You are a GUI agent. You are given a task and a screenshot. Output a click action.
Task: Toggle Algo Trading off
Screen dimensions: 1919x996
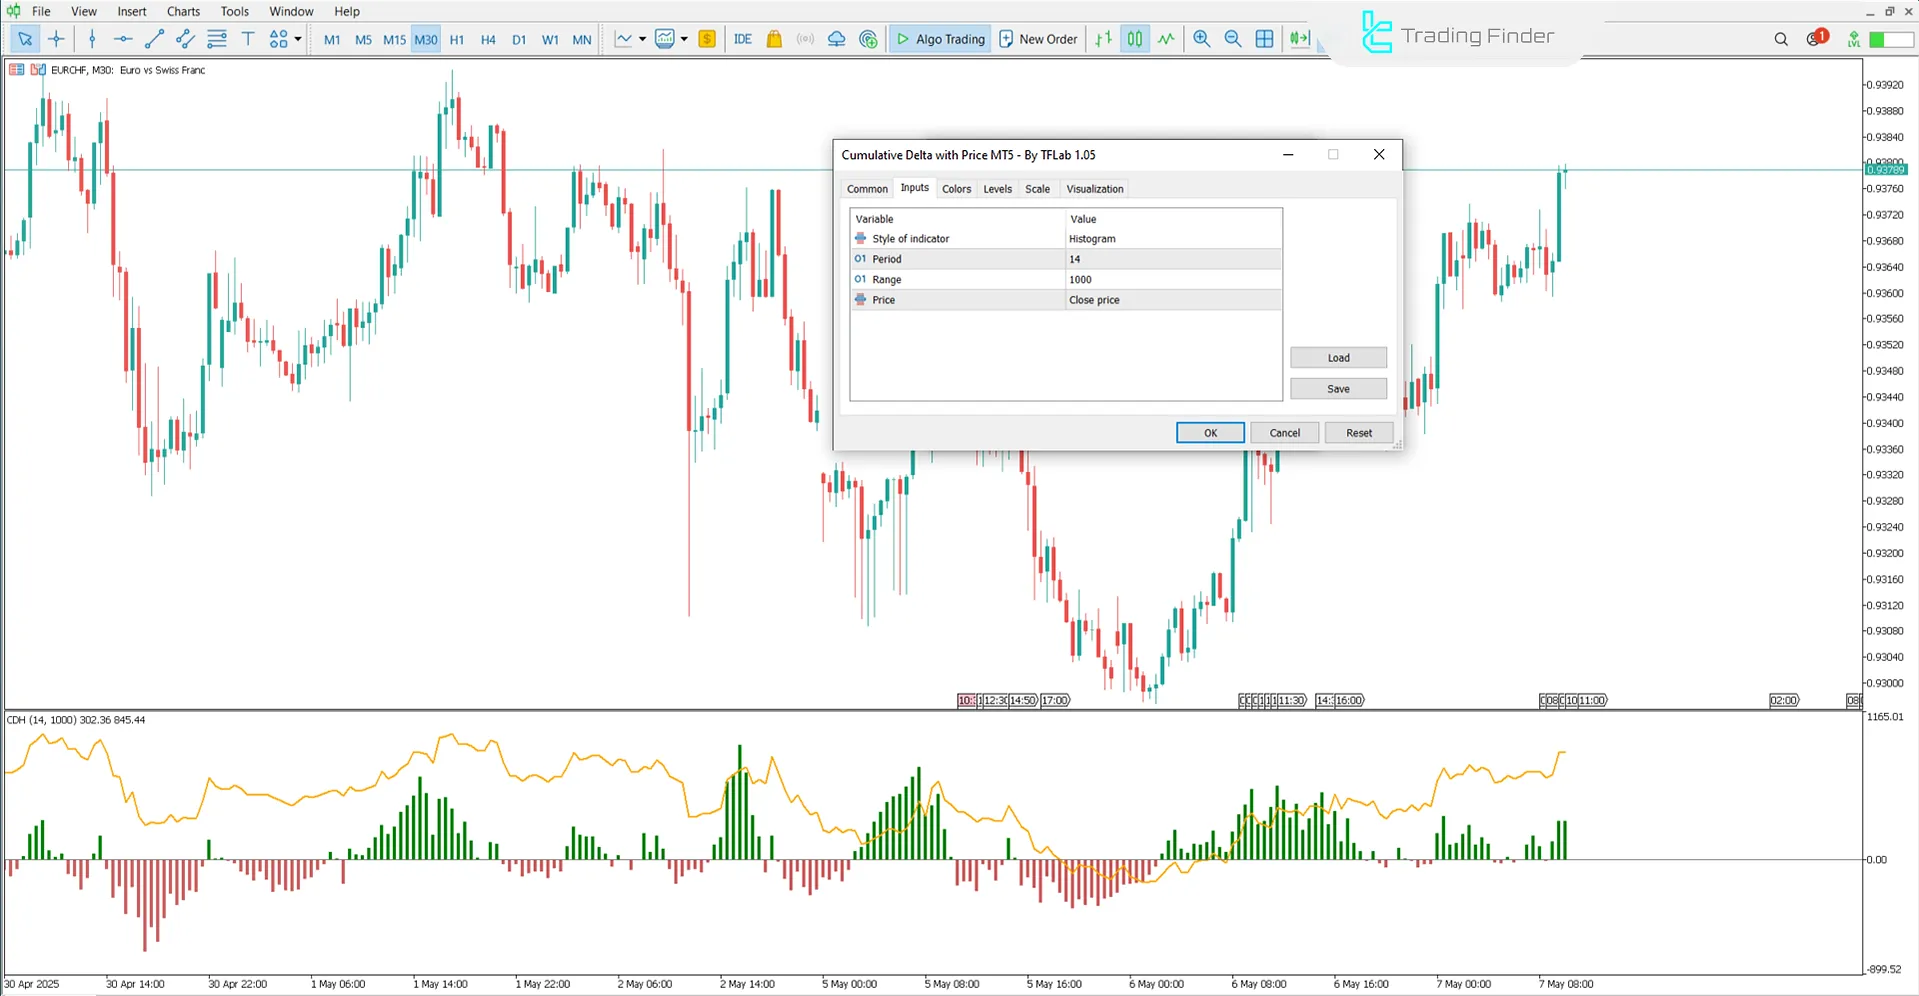(939, 39)
